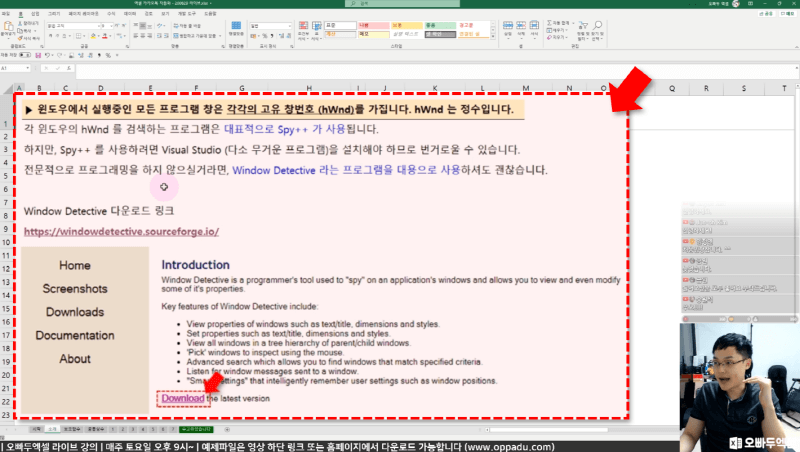Screen dimensions: 800x452
Task: Click the Align Center icon
Action: (x=143, y=36)
